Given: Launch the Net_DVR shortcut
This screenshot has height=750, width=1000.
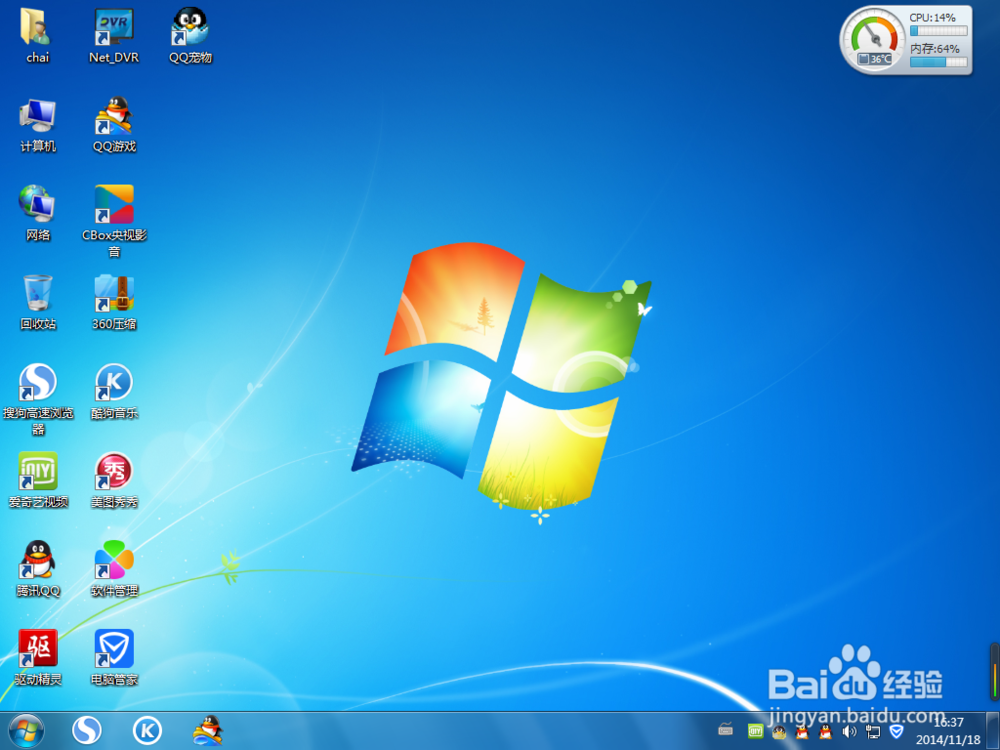Looking at the screenshot, I should pyautogui.click(x=114, y=36).
